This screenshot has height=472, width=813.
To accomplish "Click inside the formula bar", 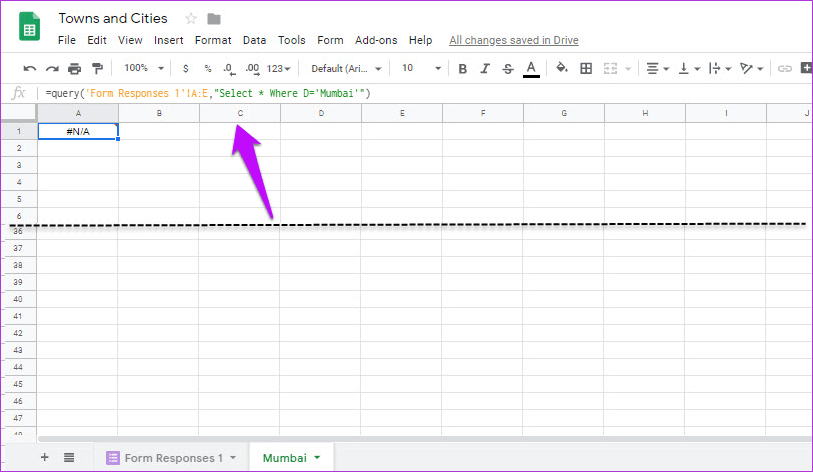I will [400, 93].
